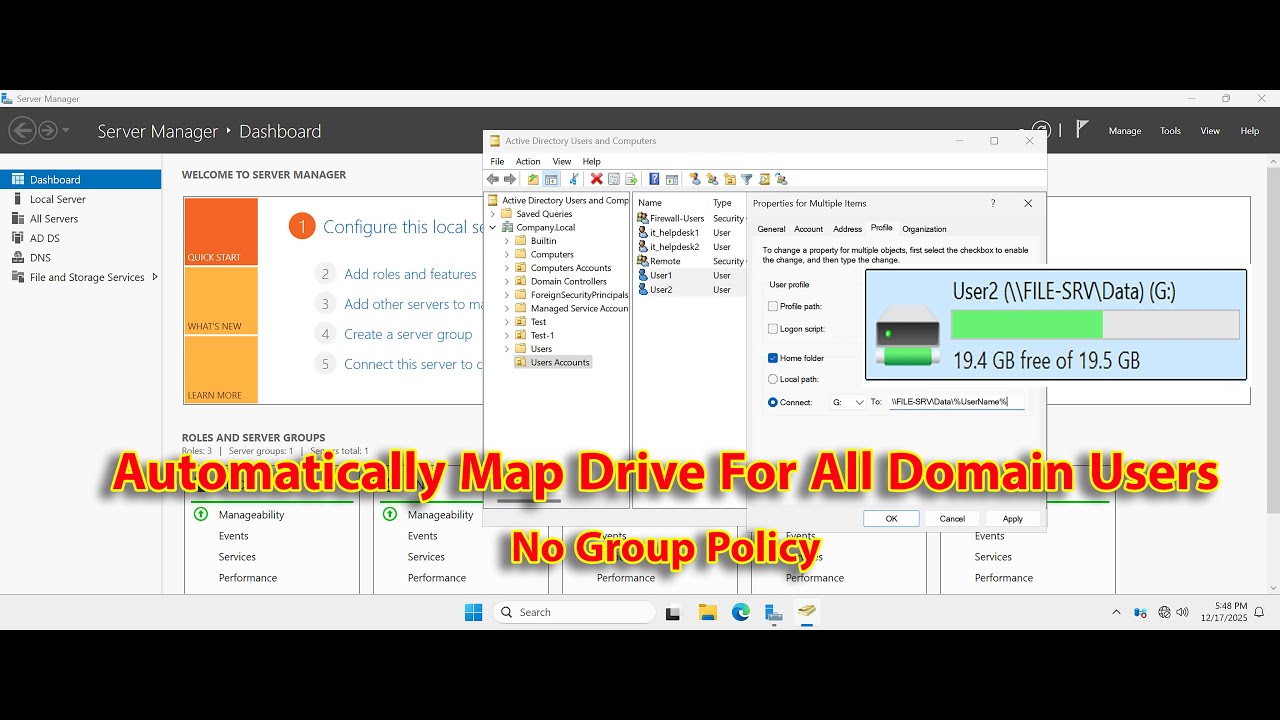Click Cancel in Properties dialog

[x=952, y=518]
